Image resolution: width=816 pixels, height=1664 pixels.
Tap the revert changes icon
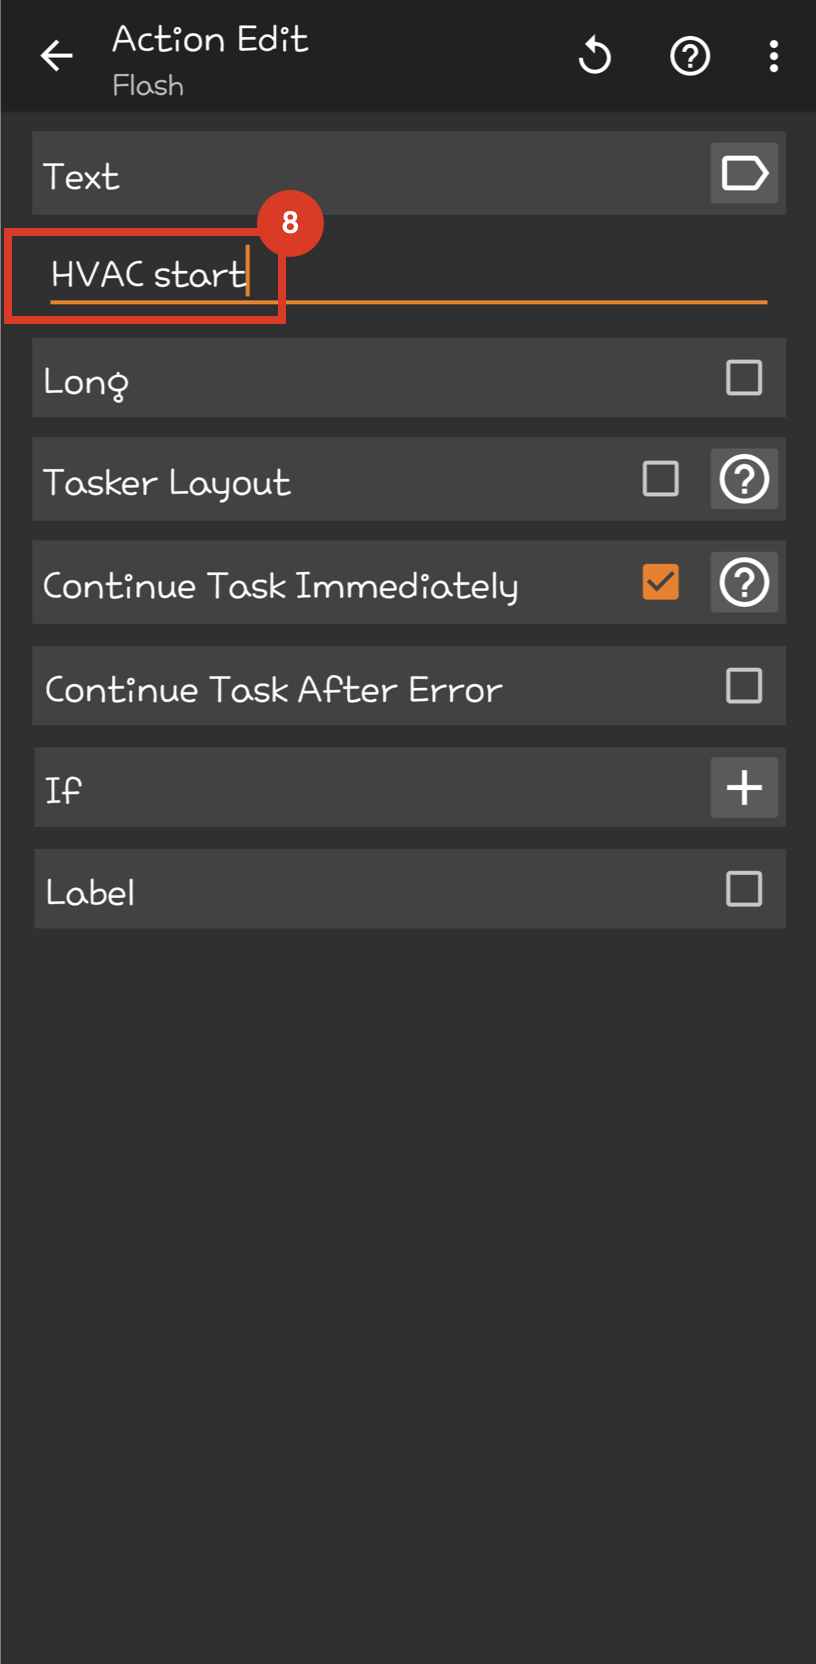pyautogui.click(x=595, y=56)
